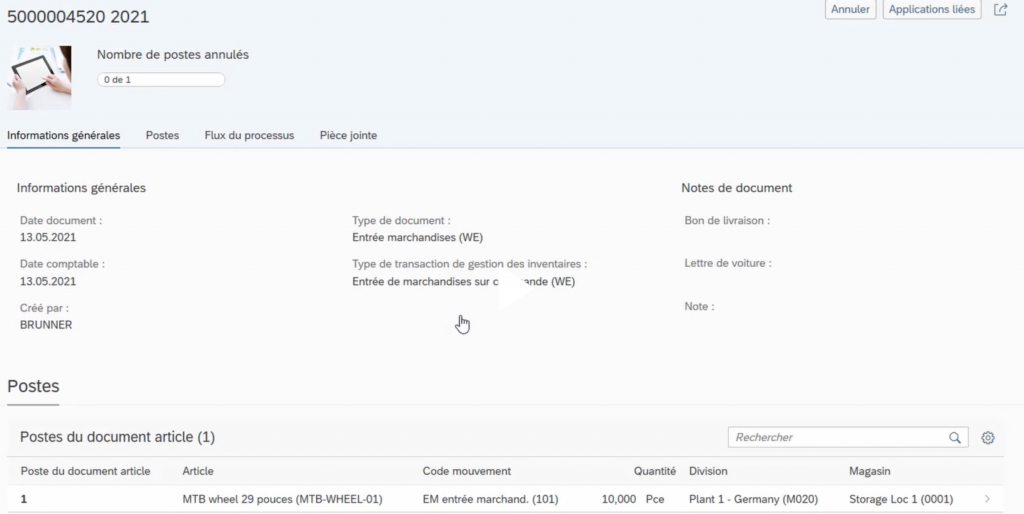
Task: Click the Article column header
Action: pos(198,471)
